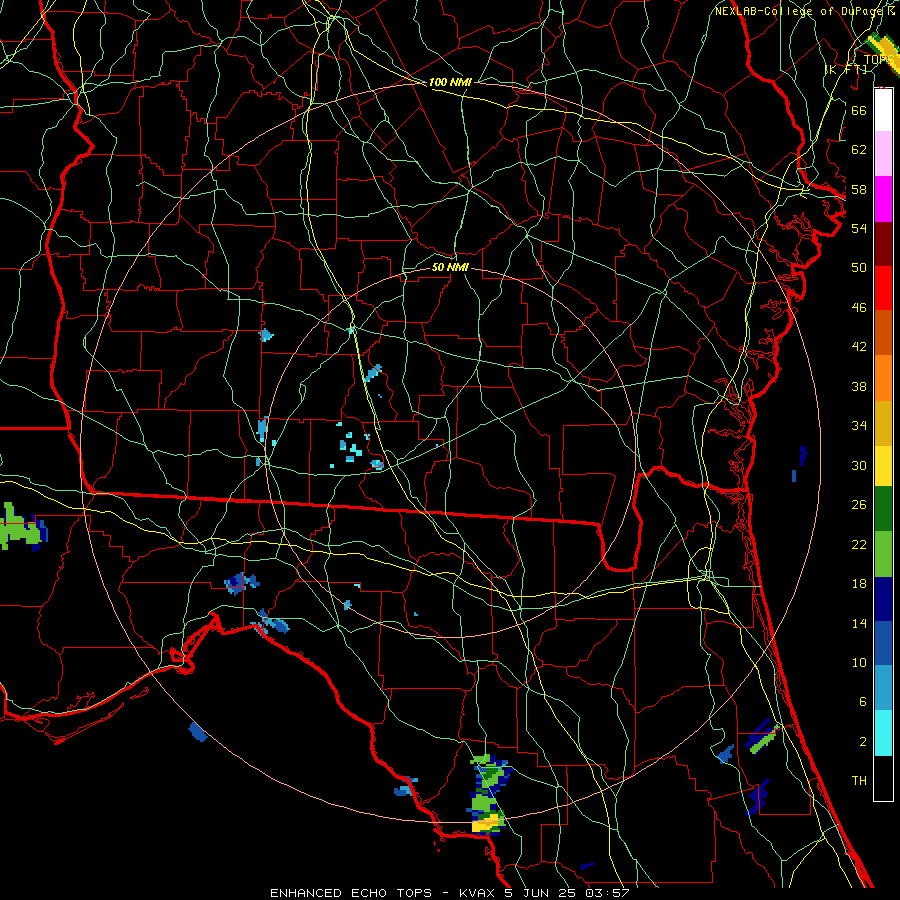
Task: Click the white color swatch in legend
Action: [x=883, y=110]
